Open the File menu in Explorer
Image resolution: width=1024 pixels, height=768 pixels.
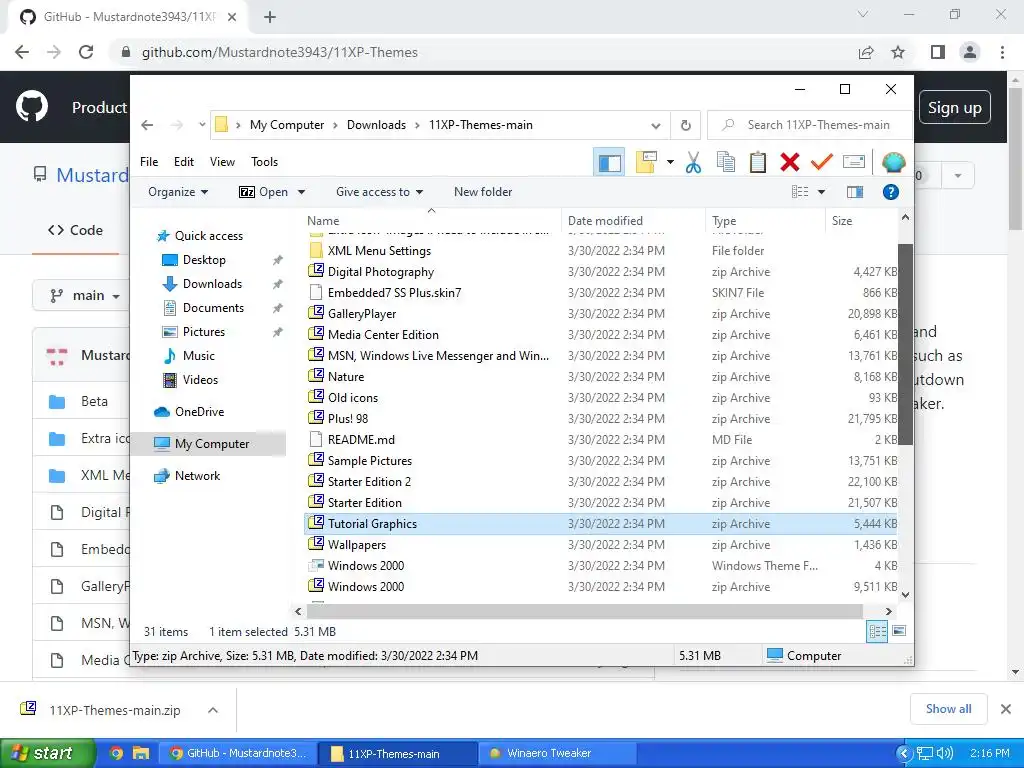click(x=149, y=162)
